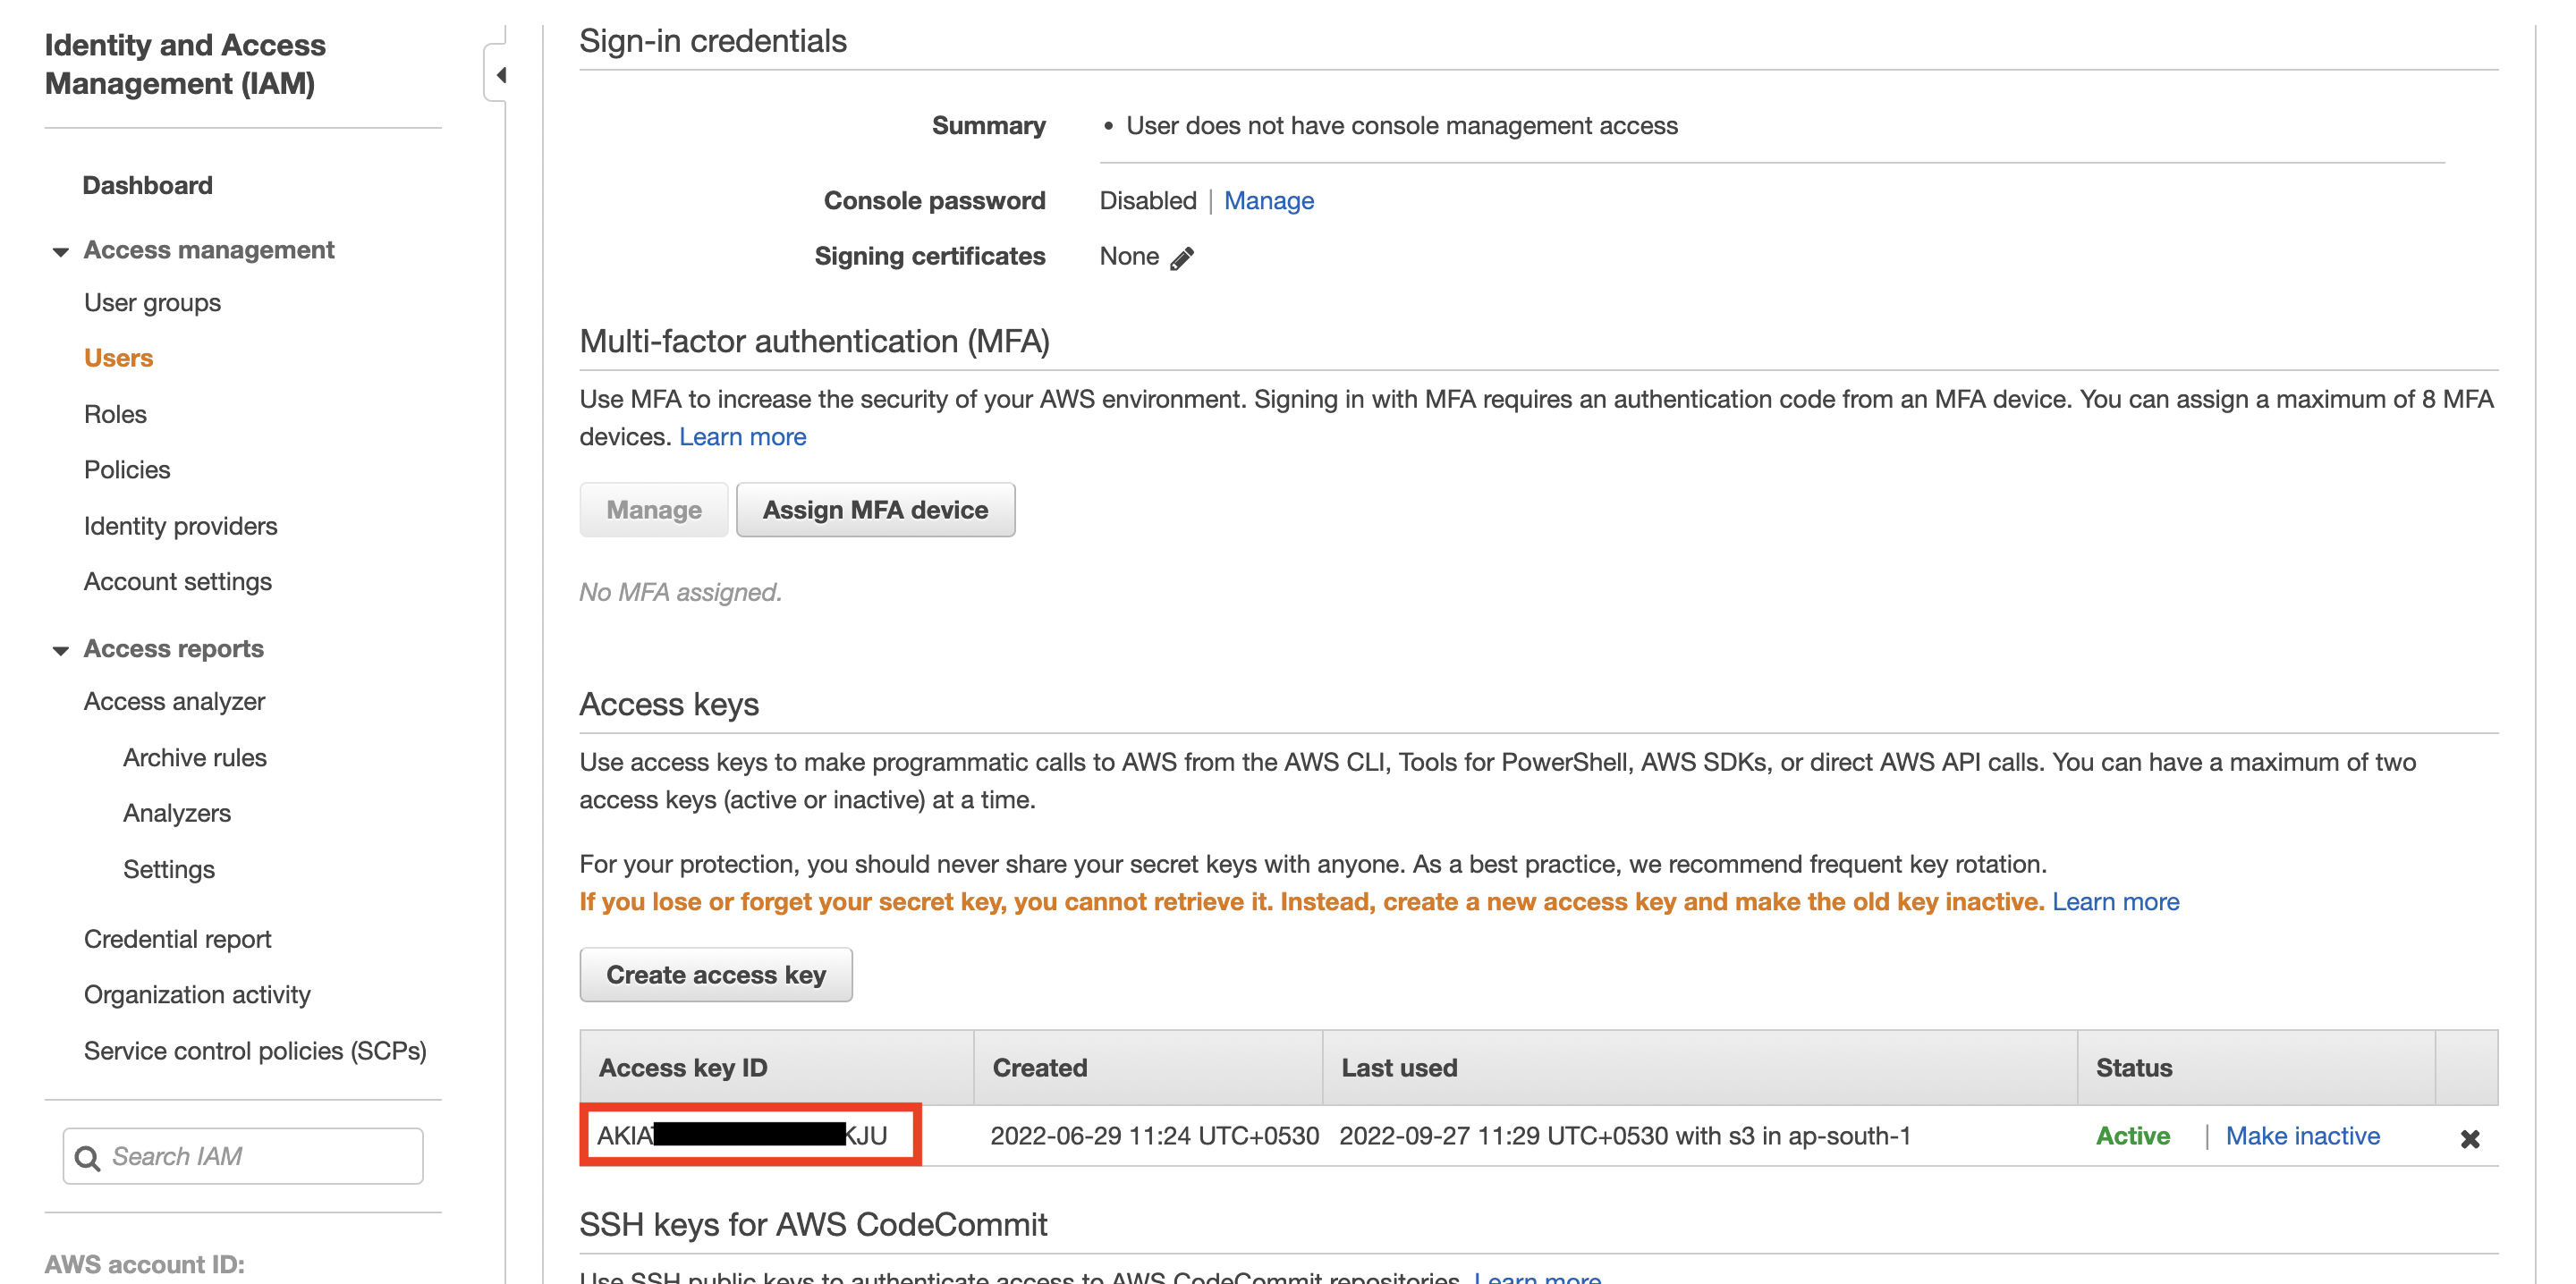This screenshot has height=1284, width=2576.
Task: Open Archive rules under Access analyzer
Action: (x=195, y=757)
